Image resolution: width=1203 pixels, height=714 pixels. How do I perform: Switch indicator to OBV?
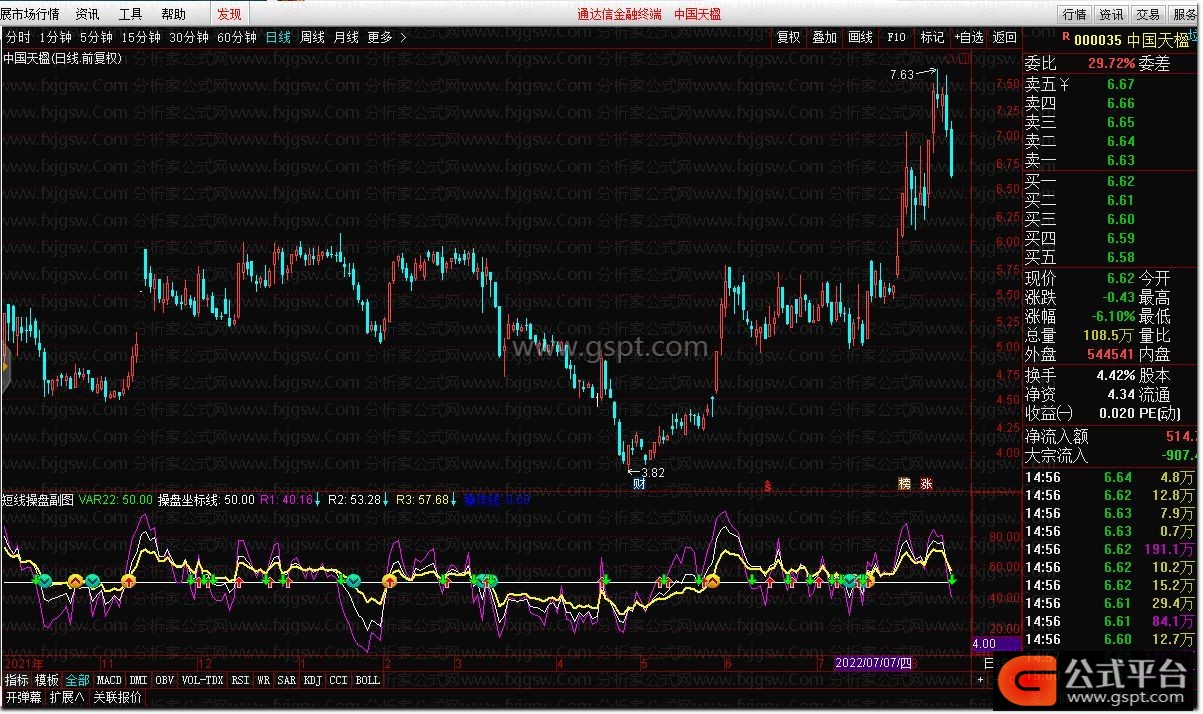165,680
